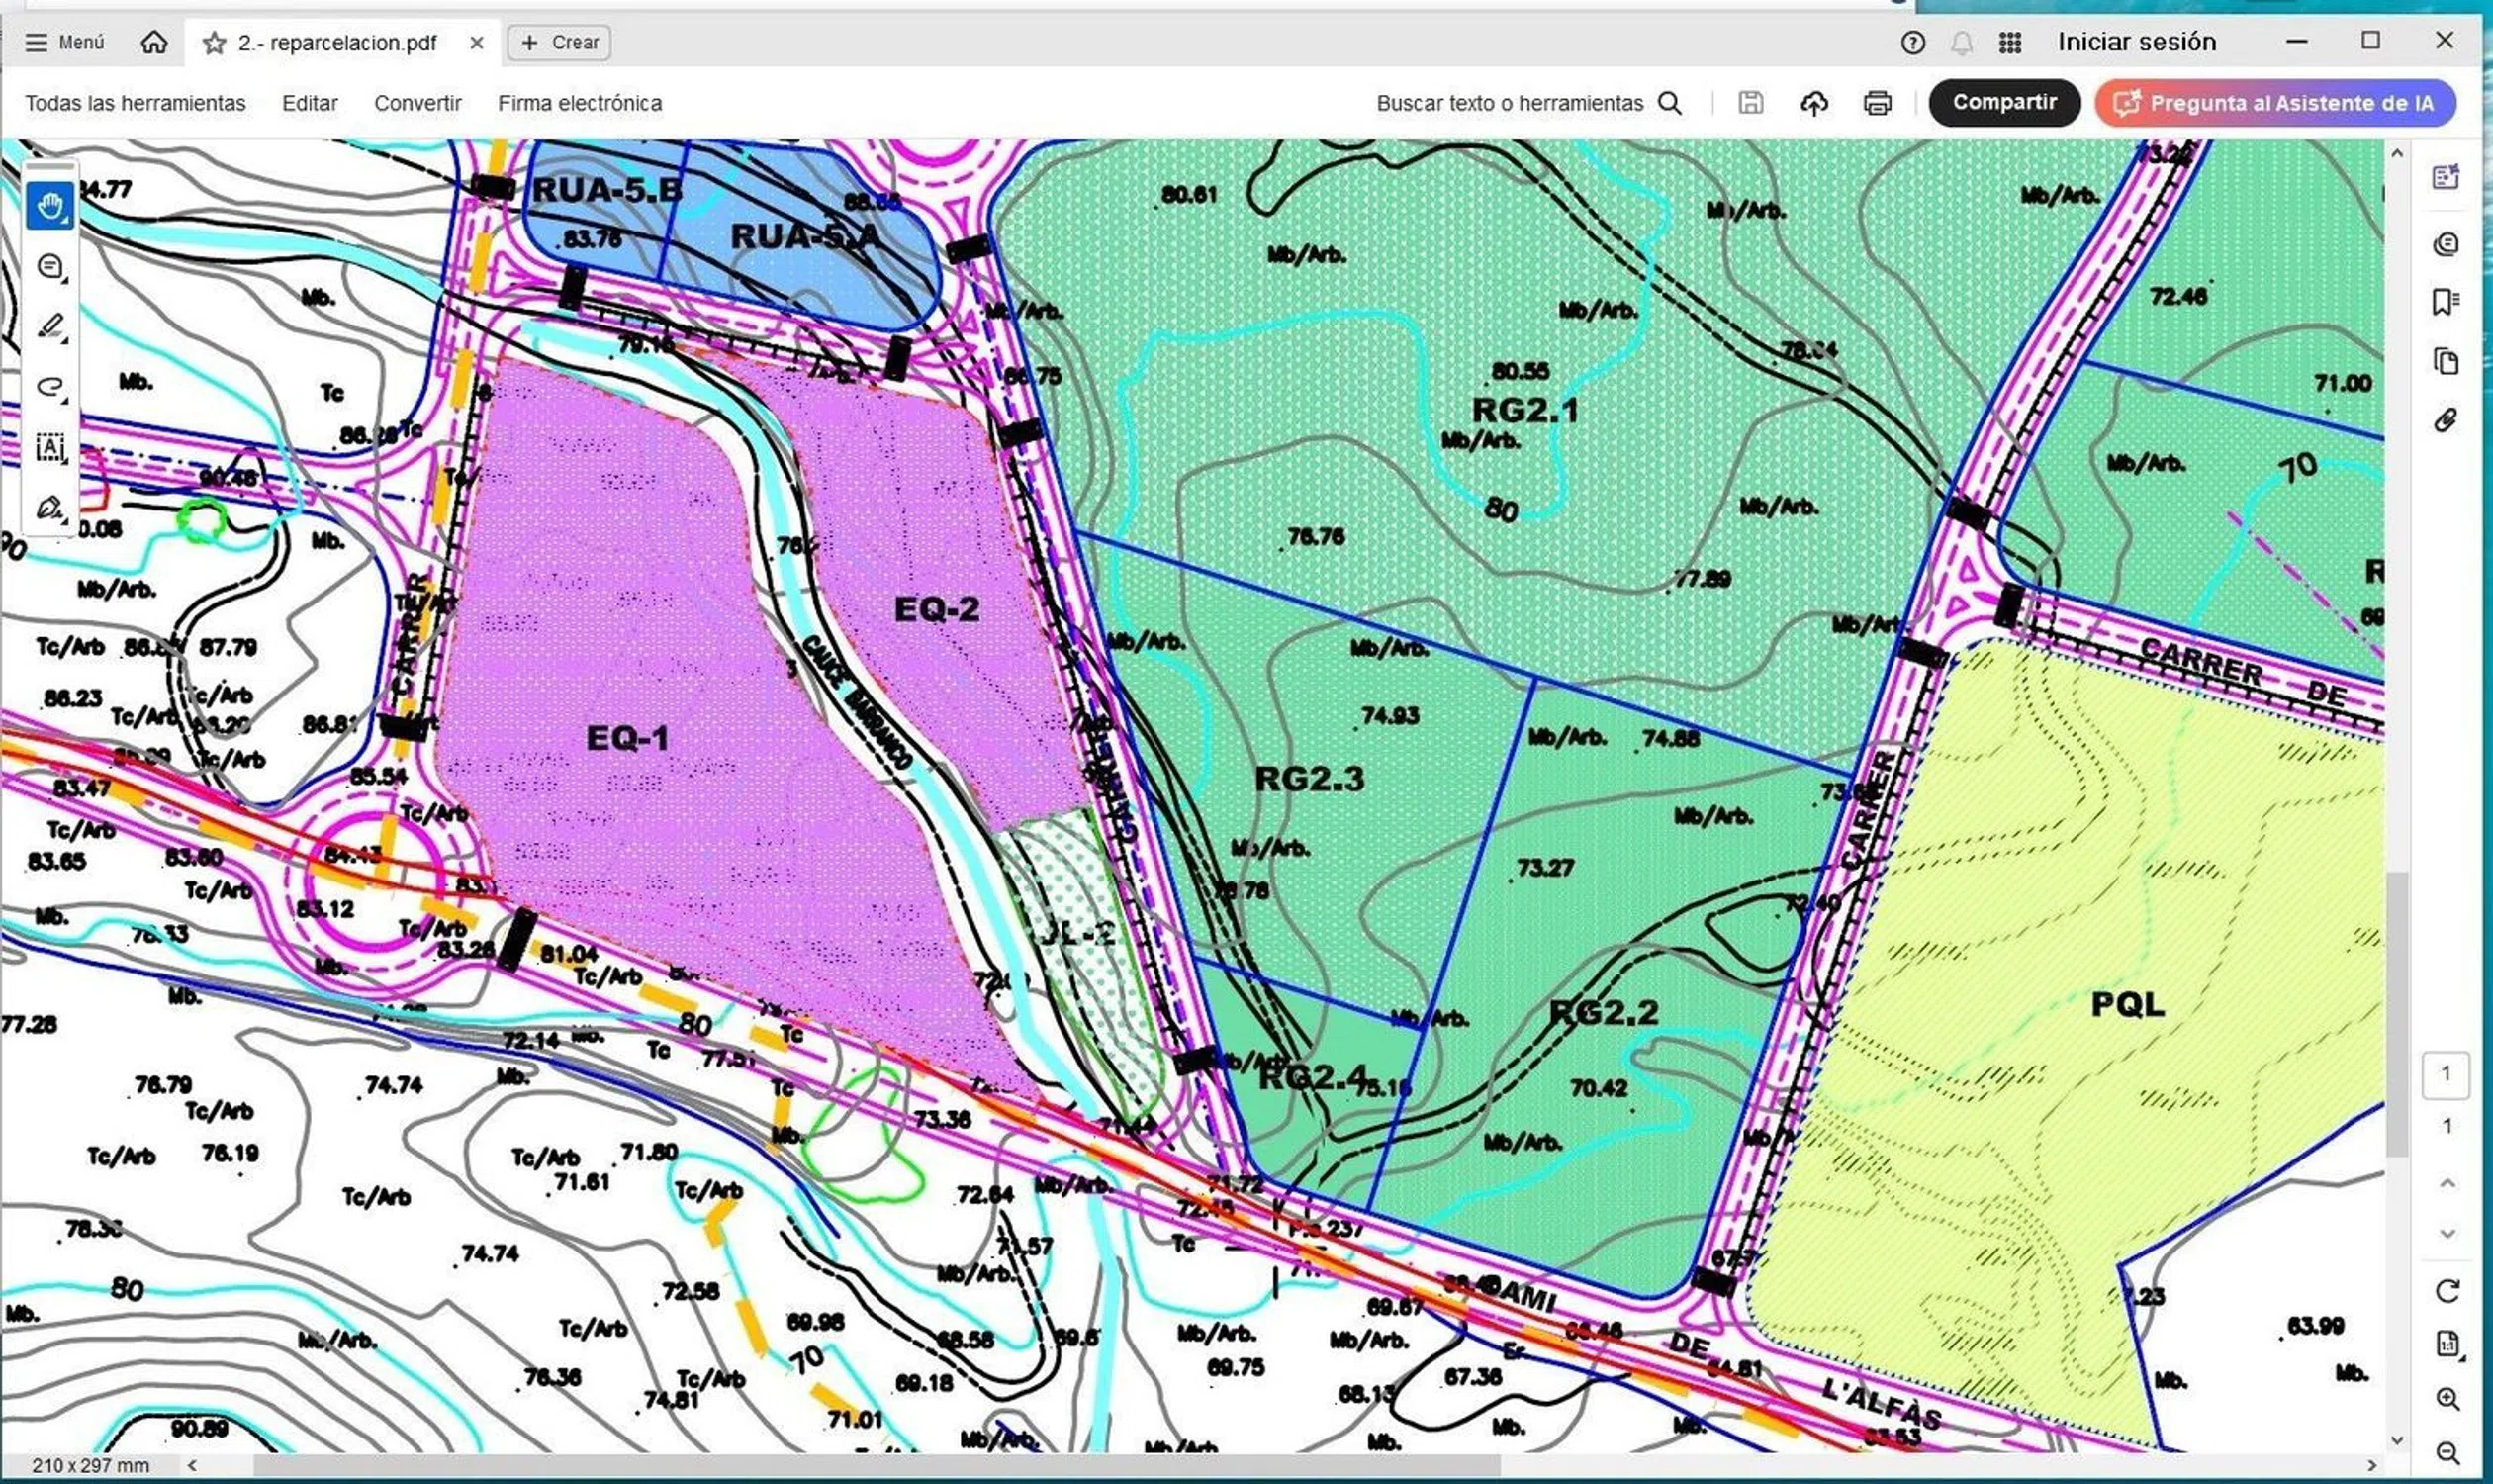Screen dimensions: 2493x1484
Task: Expand the page fit 1:1 display options
Action: point(2447,1344)
